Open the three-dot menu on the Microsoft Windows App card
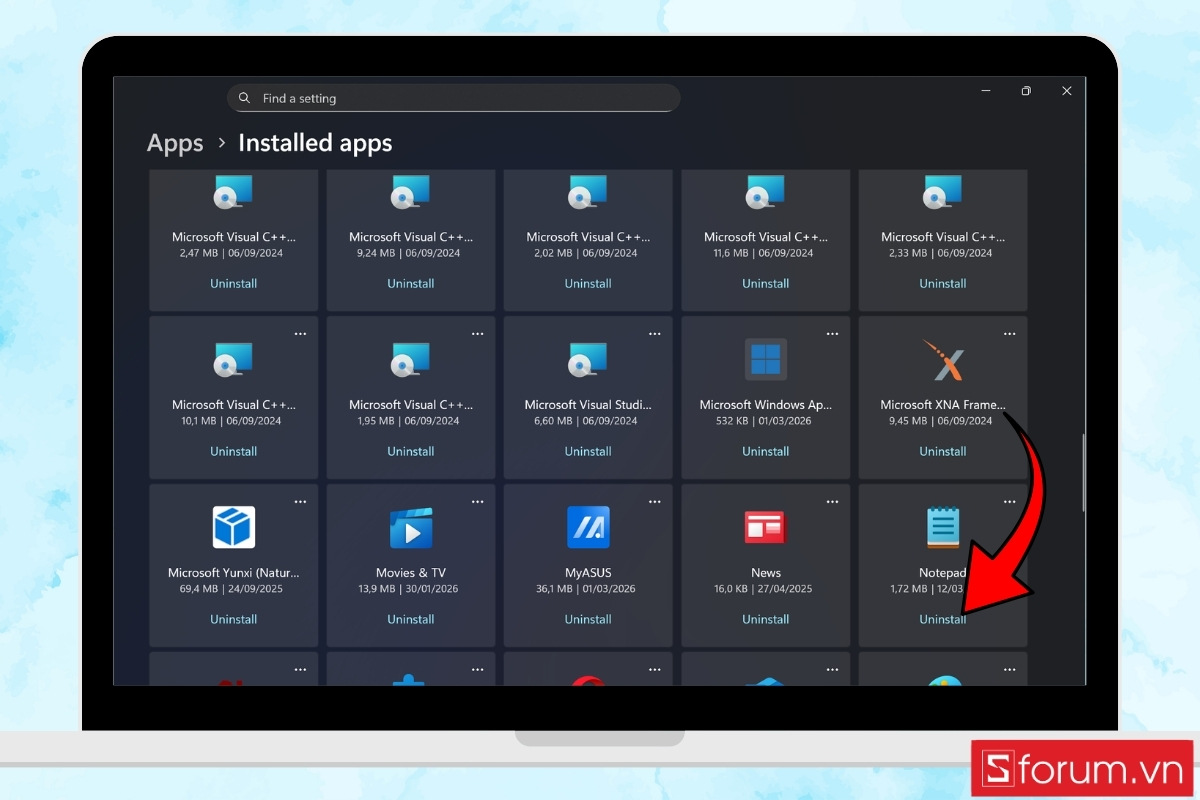Image resolution: width=1200 pixels, height=800 pixels. tap(832, 334)
